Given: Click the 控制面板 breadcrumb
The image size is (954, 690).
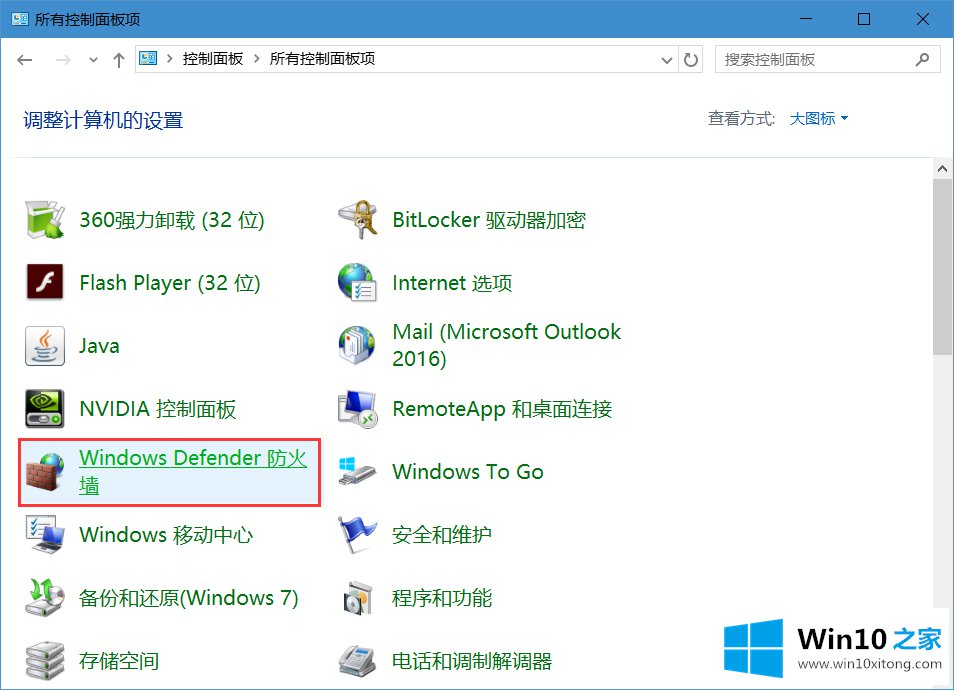Looking at the screenshot, I should click(213, 58).
